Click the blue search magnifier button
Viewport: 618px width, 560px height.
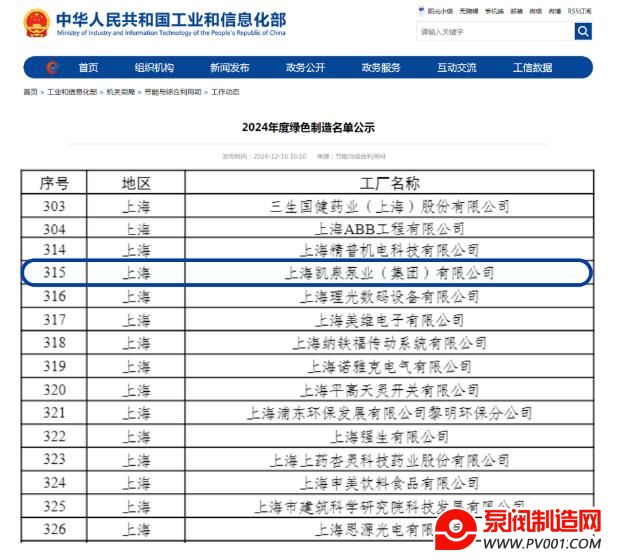point(583,31)
